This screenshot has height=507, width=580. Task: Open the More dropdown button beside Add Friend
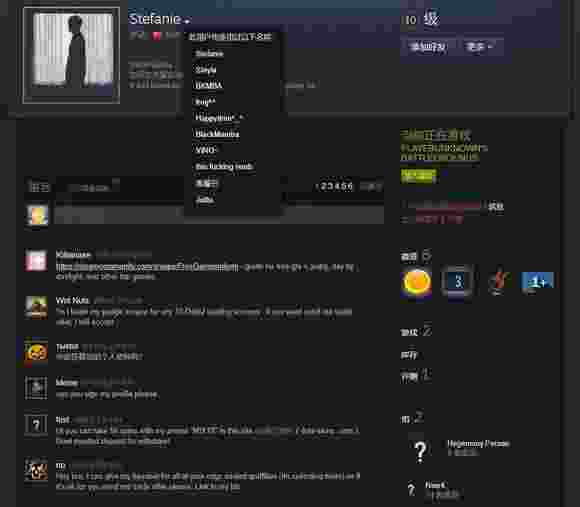click(479, 47)
